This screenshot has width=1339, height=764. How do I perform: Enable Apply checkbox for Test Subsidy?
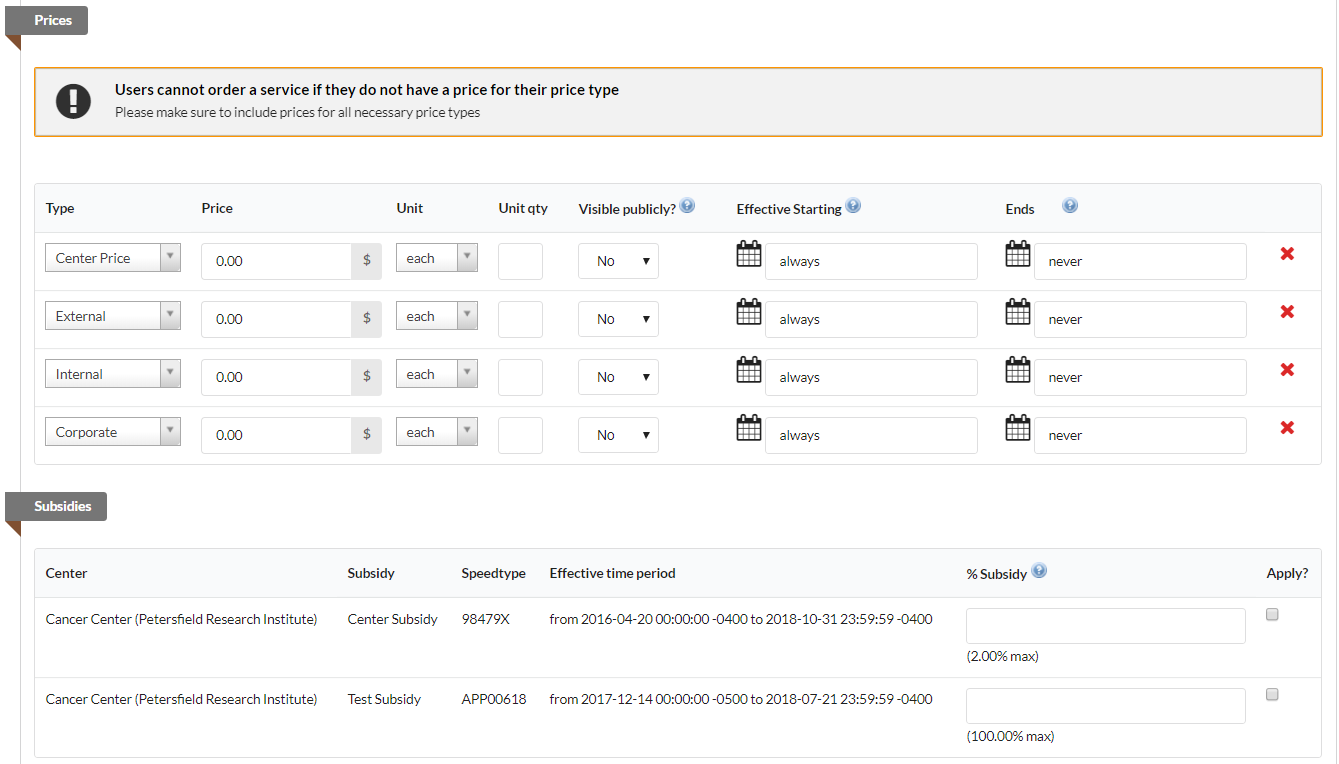click(1272, 695)
